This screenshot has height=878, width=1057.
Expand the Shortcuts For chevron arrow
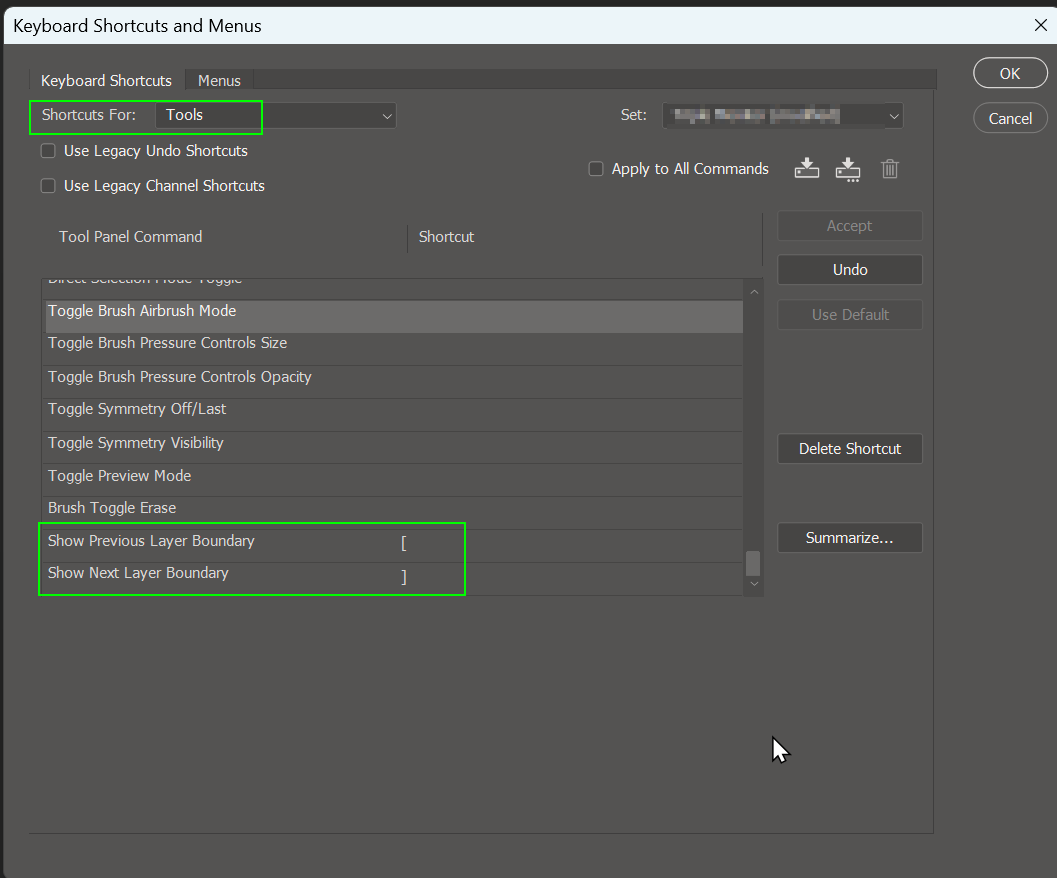click(387, 116)
